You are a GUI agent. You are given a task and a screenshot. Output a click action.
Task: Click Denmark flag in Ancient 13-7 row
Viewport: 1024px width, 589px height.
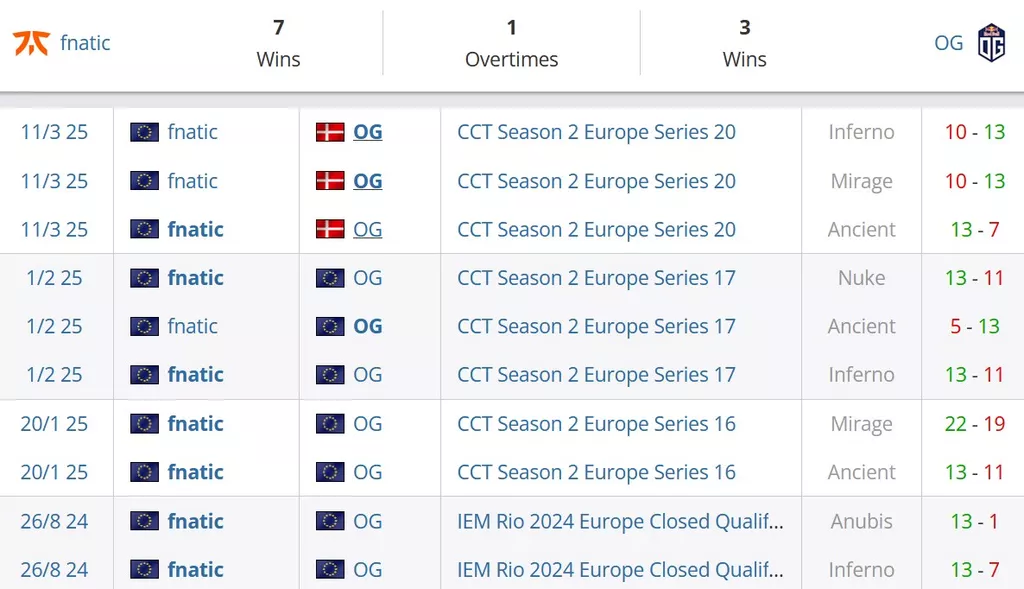tap(330, 229)
